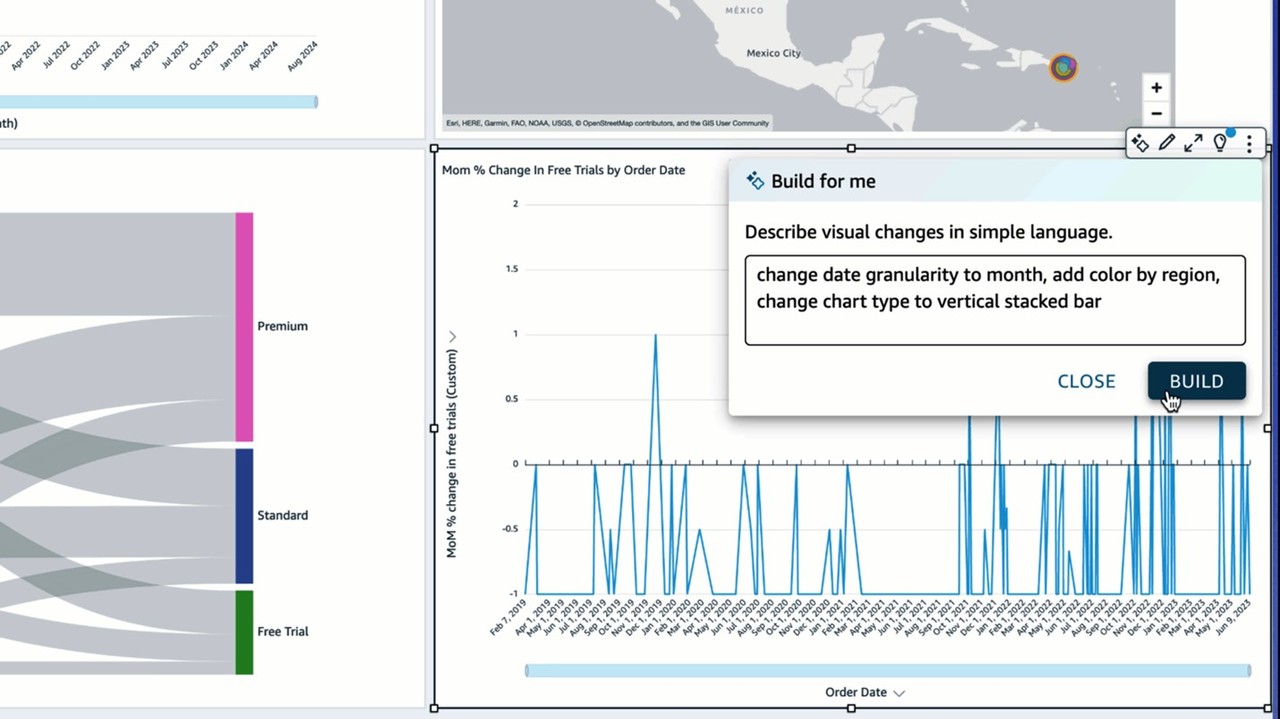Image resolution: width=1280 pixels, height=719 pixels.
Task: Click inside the visual changes description text box
Action: [x=994, y=300]
